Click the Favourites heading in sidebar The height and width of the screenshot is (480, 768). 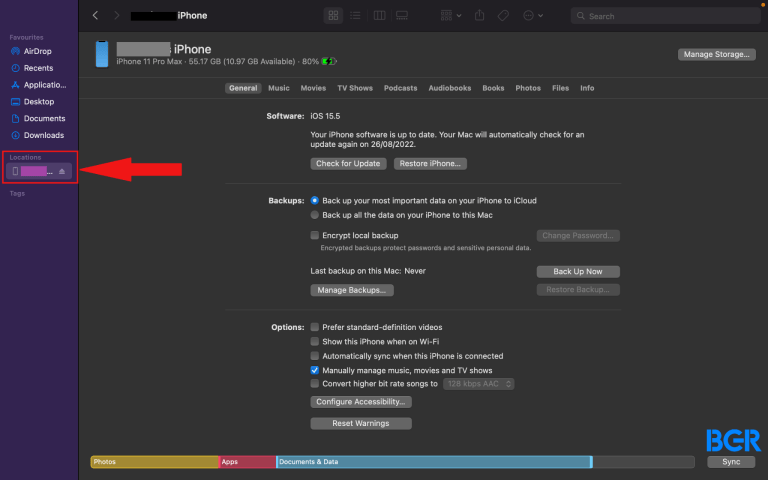pos(26,37)
